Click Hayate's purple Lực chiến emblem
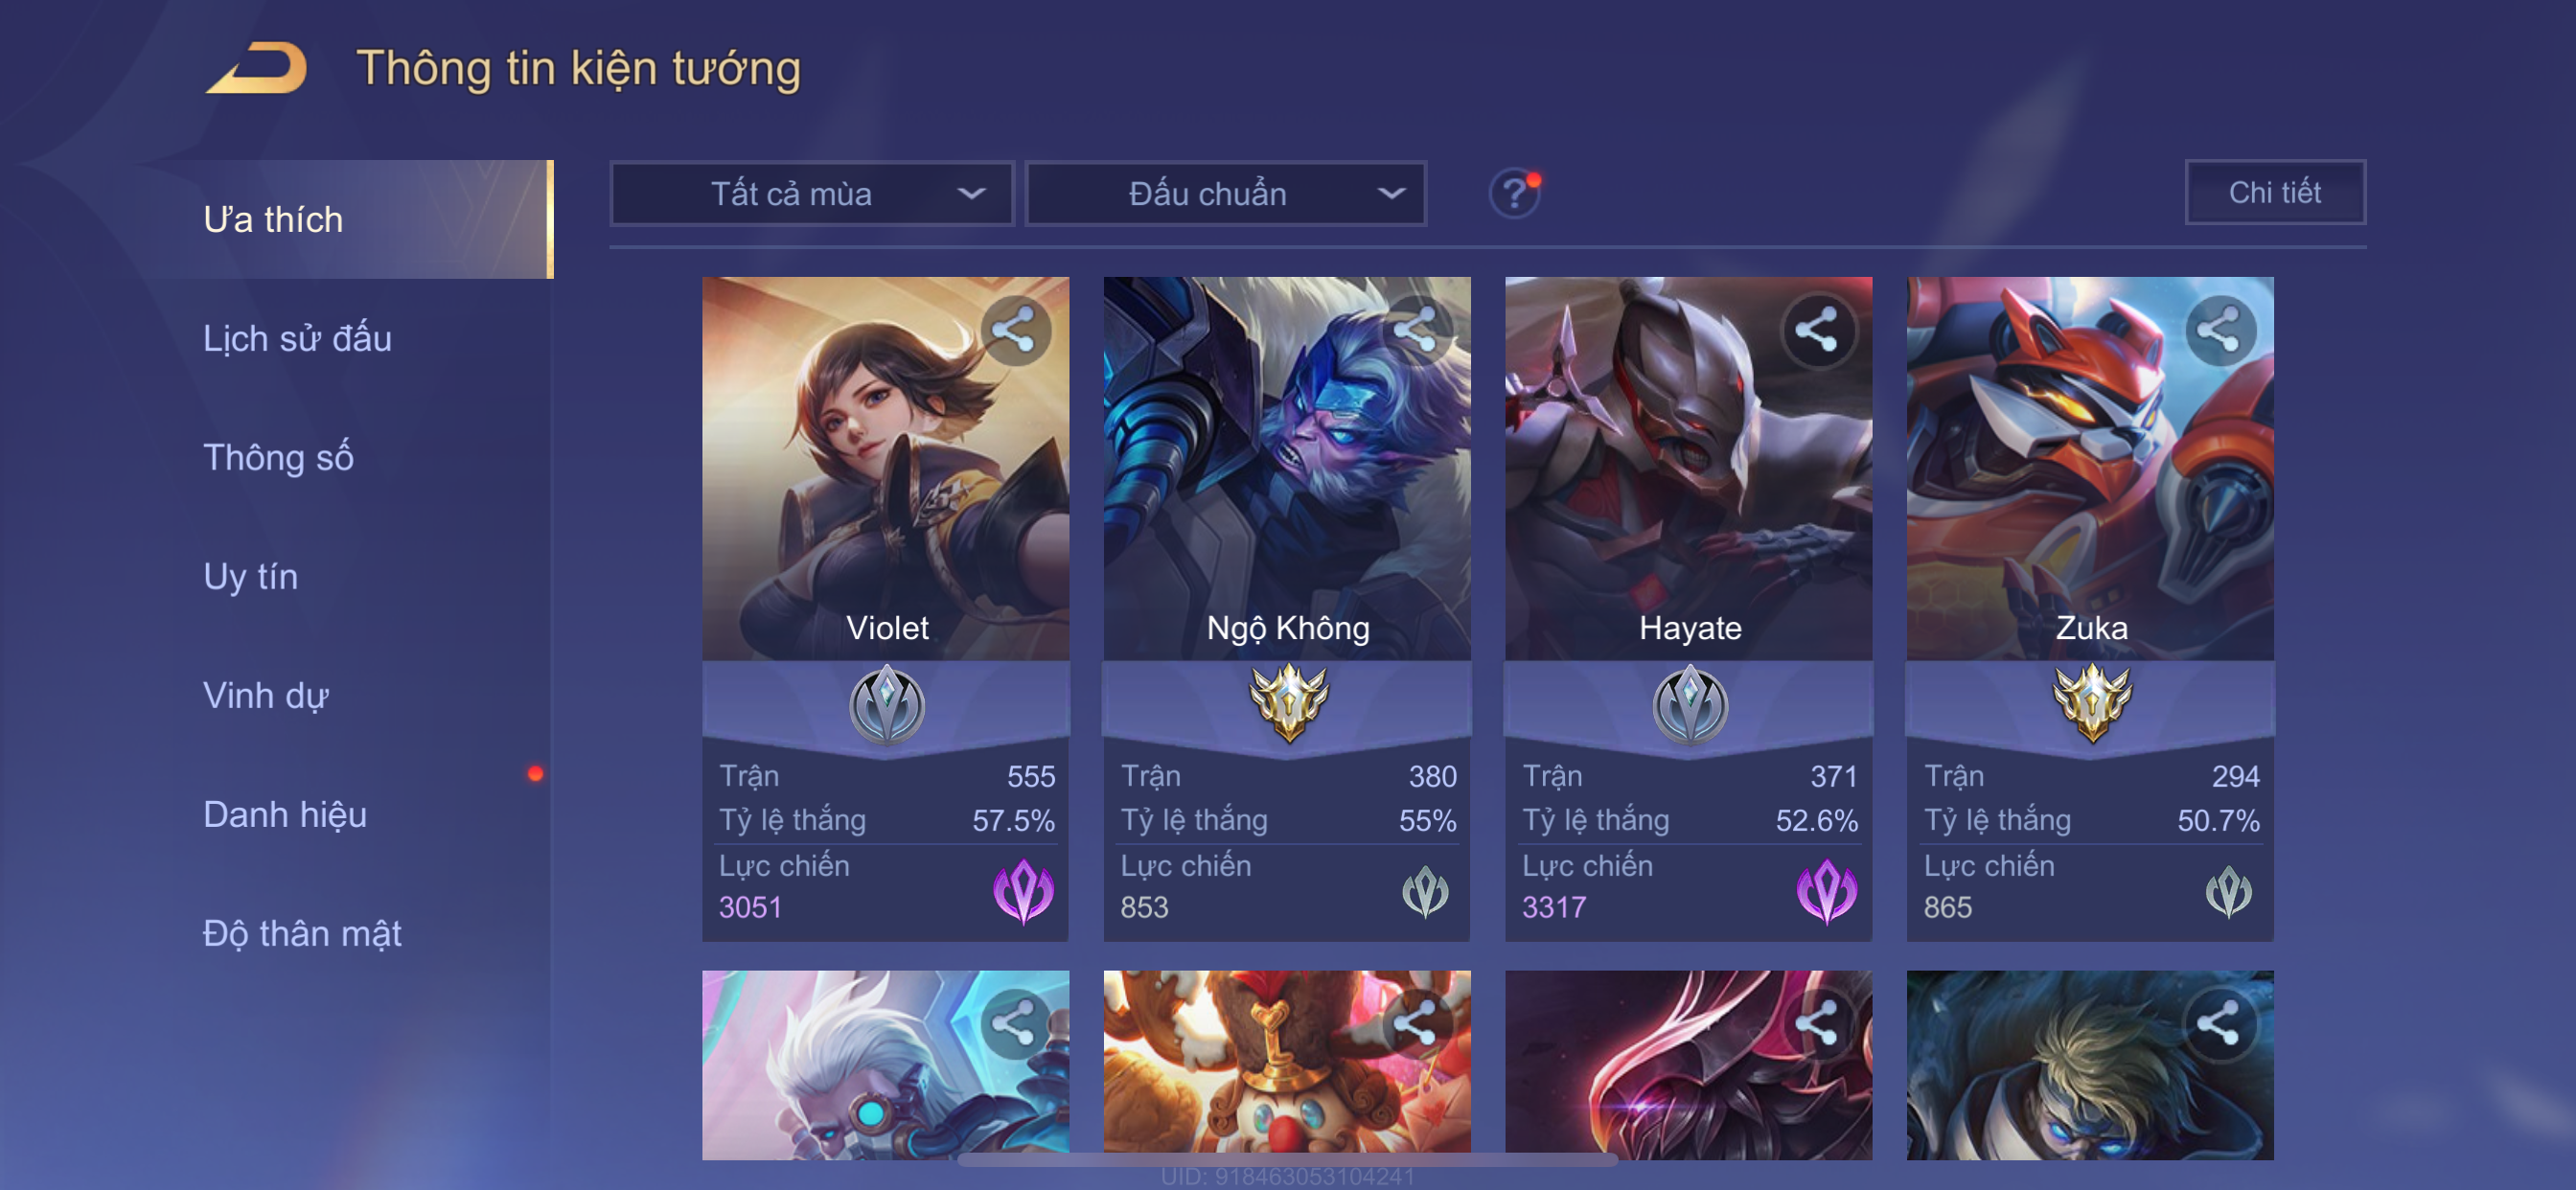This screenshot has width=2576, height=1190. point(1826,890)
